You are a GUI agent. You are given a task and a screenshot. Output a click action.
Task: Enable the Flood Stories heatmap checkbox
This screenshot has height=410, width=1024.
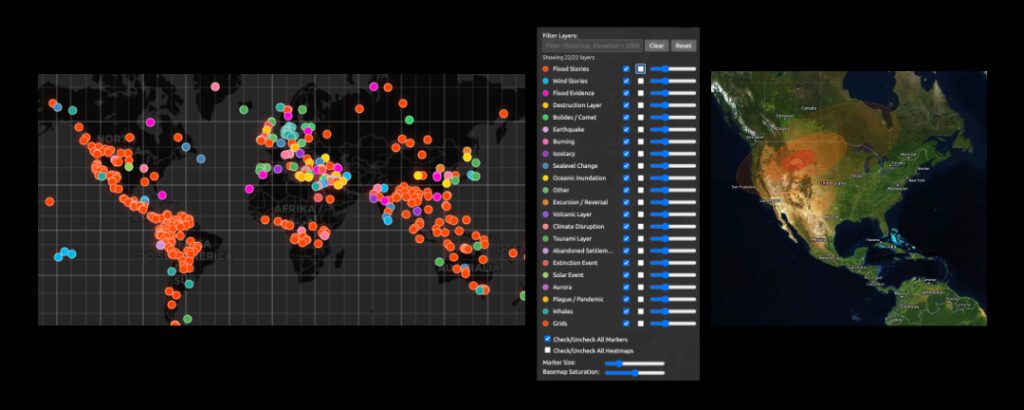coord(641,69)
